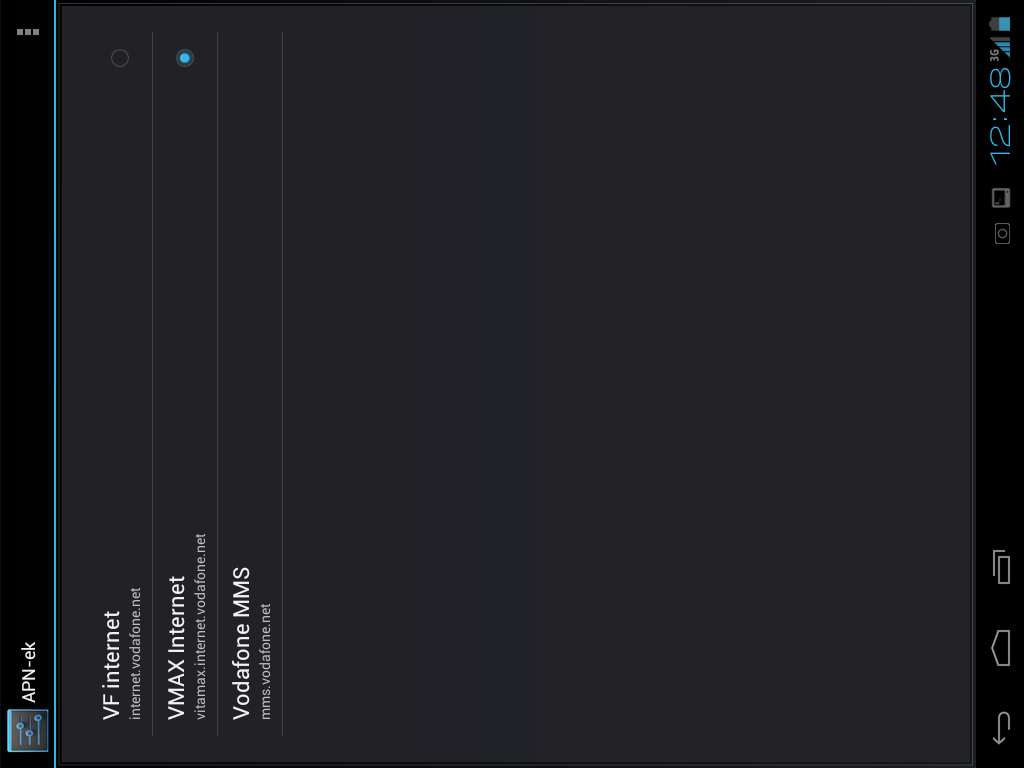
Task: Select the VMAX Internet radio button
Action: 185,58
